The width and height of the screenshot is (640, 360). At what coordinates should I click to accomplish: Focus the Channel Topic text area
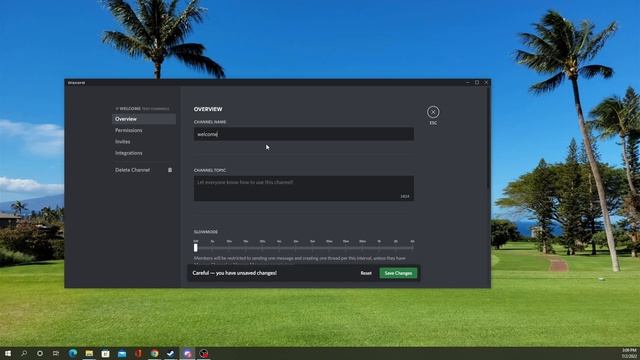pyautogui.click(x=304, y=188)
